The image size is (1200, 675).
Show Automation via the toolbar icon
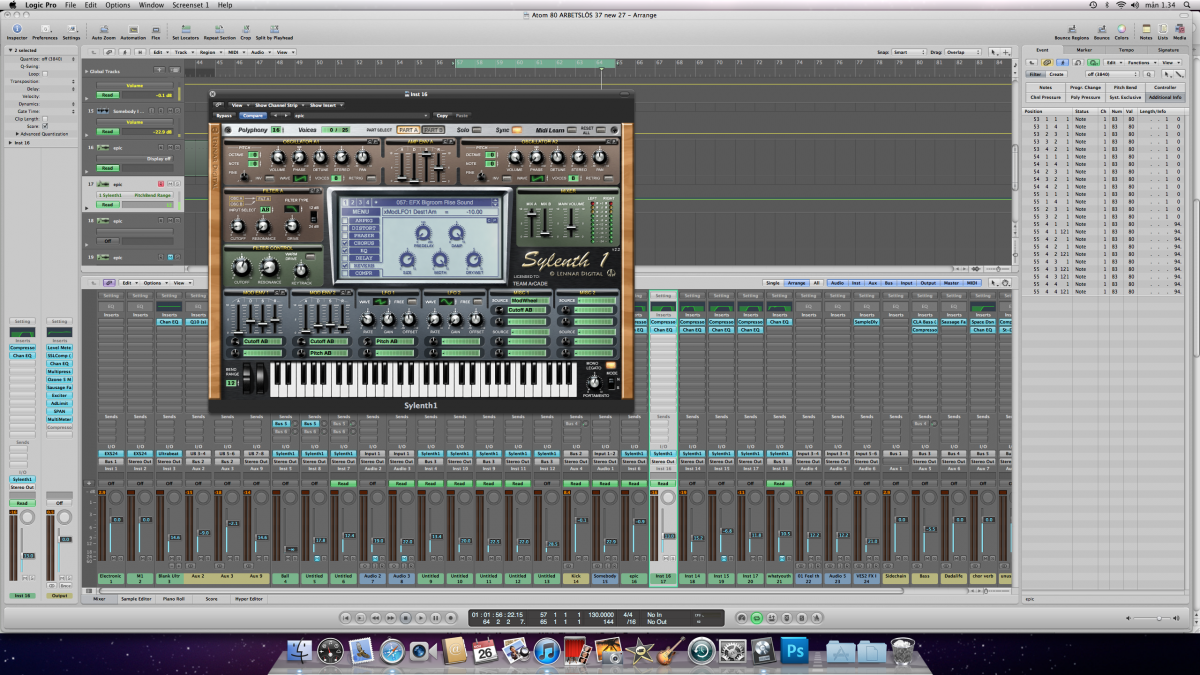pos(134,32)
